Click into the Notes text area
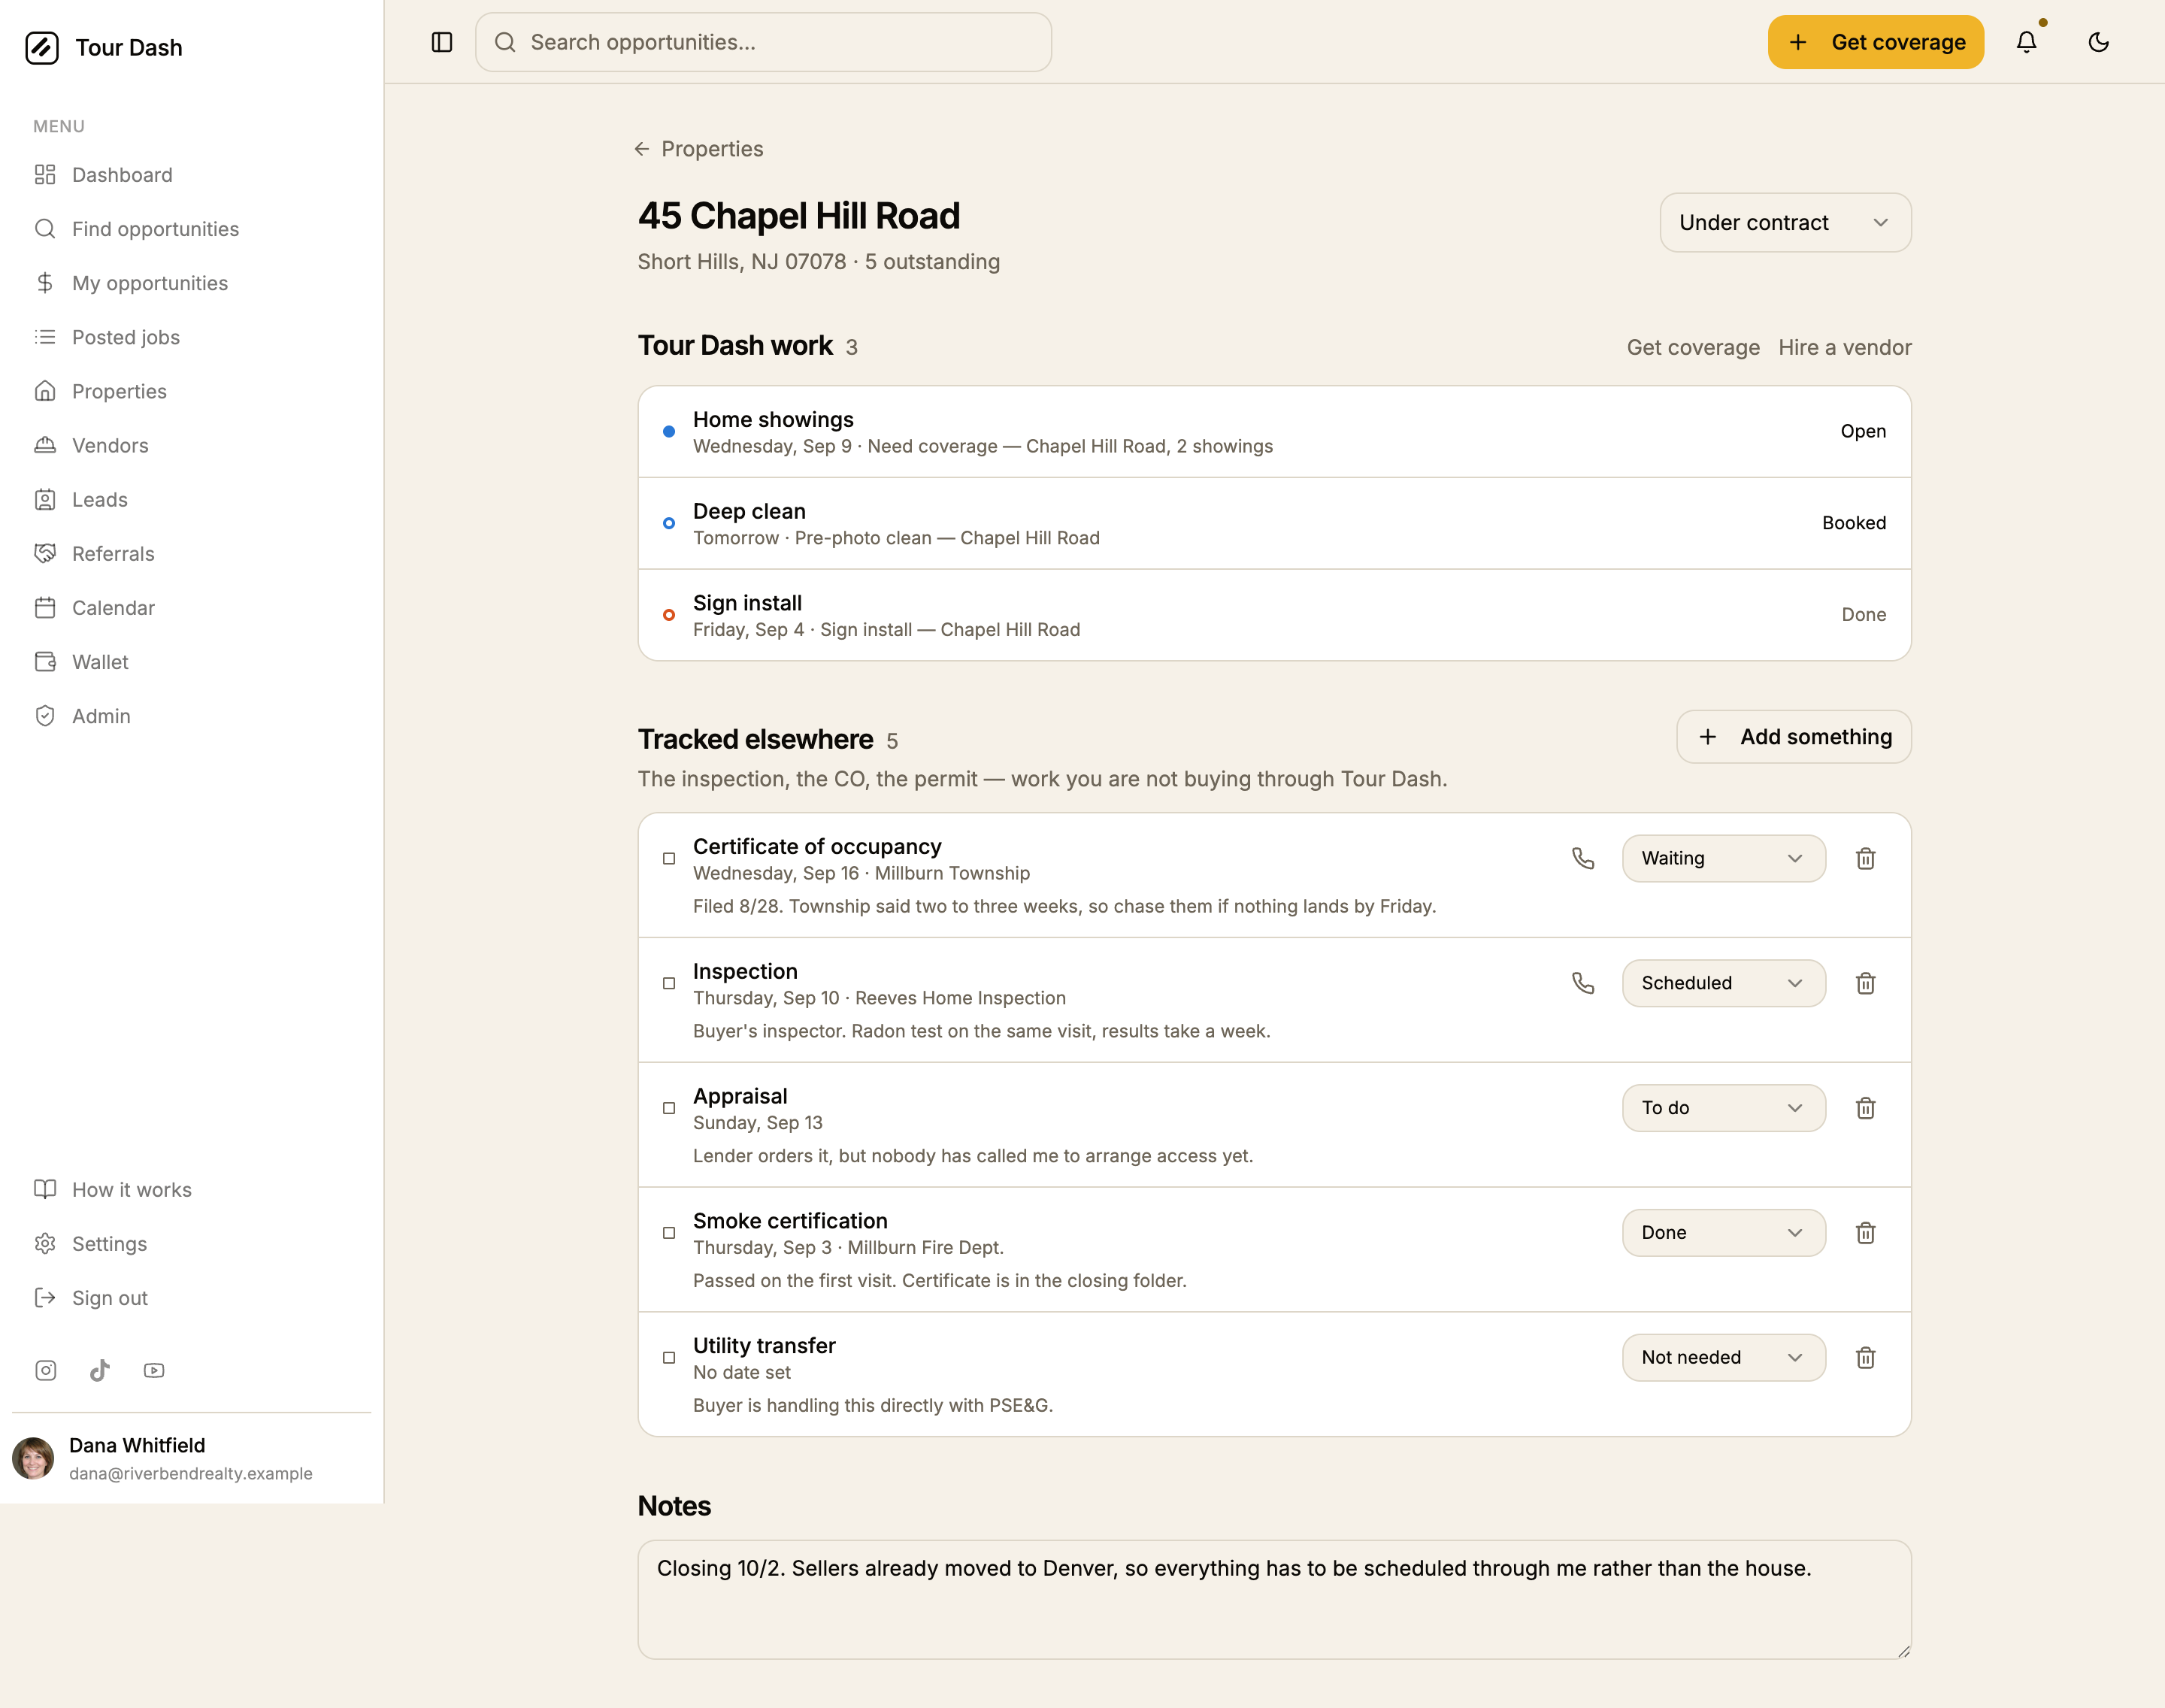The width and height of the screenshot is (2165, 1708). tap(1274, 1599)
